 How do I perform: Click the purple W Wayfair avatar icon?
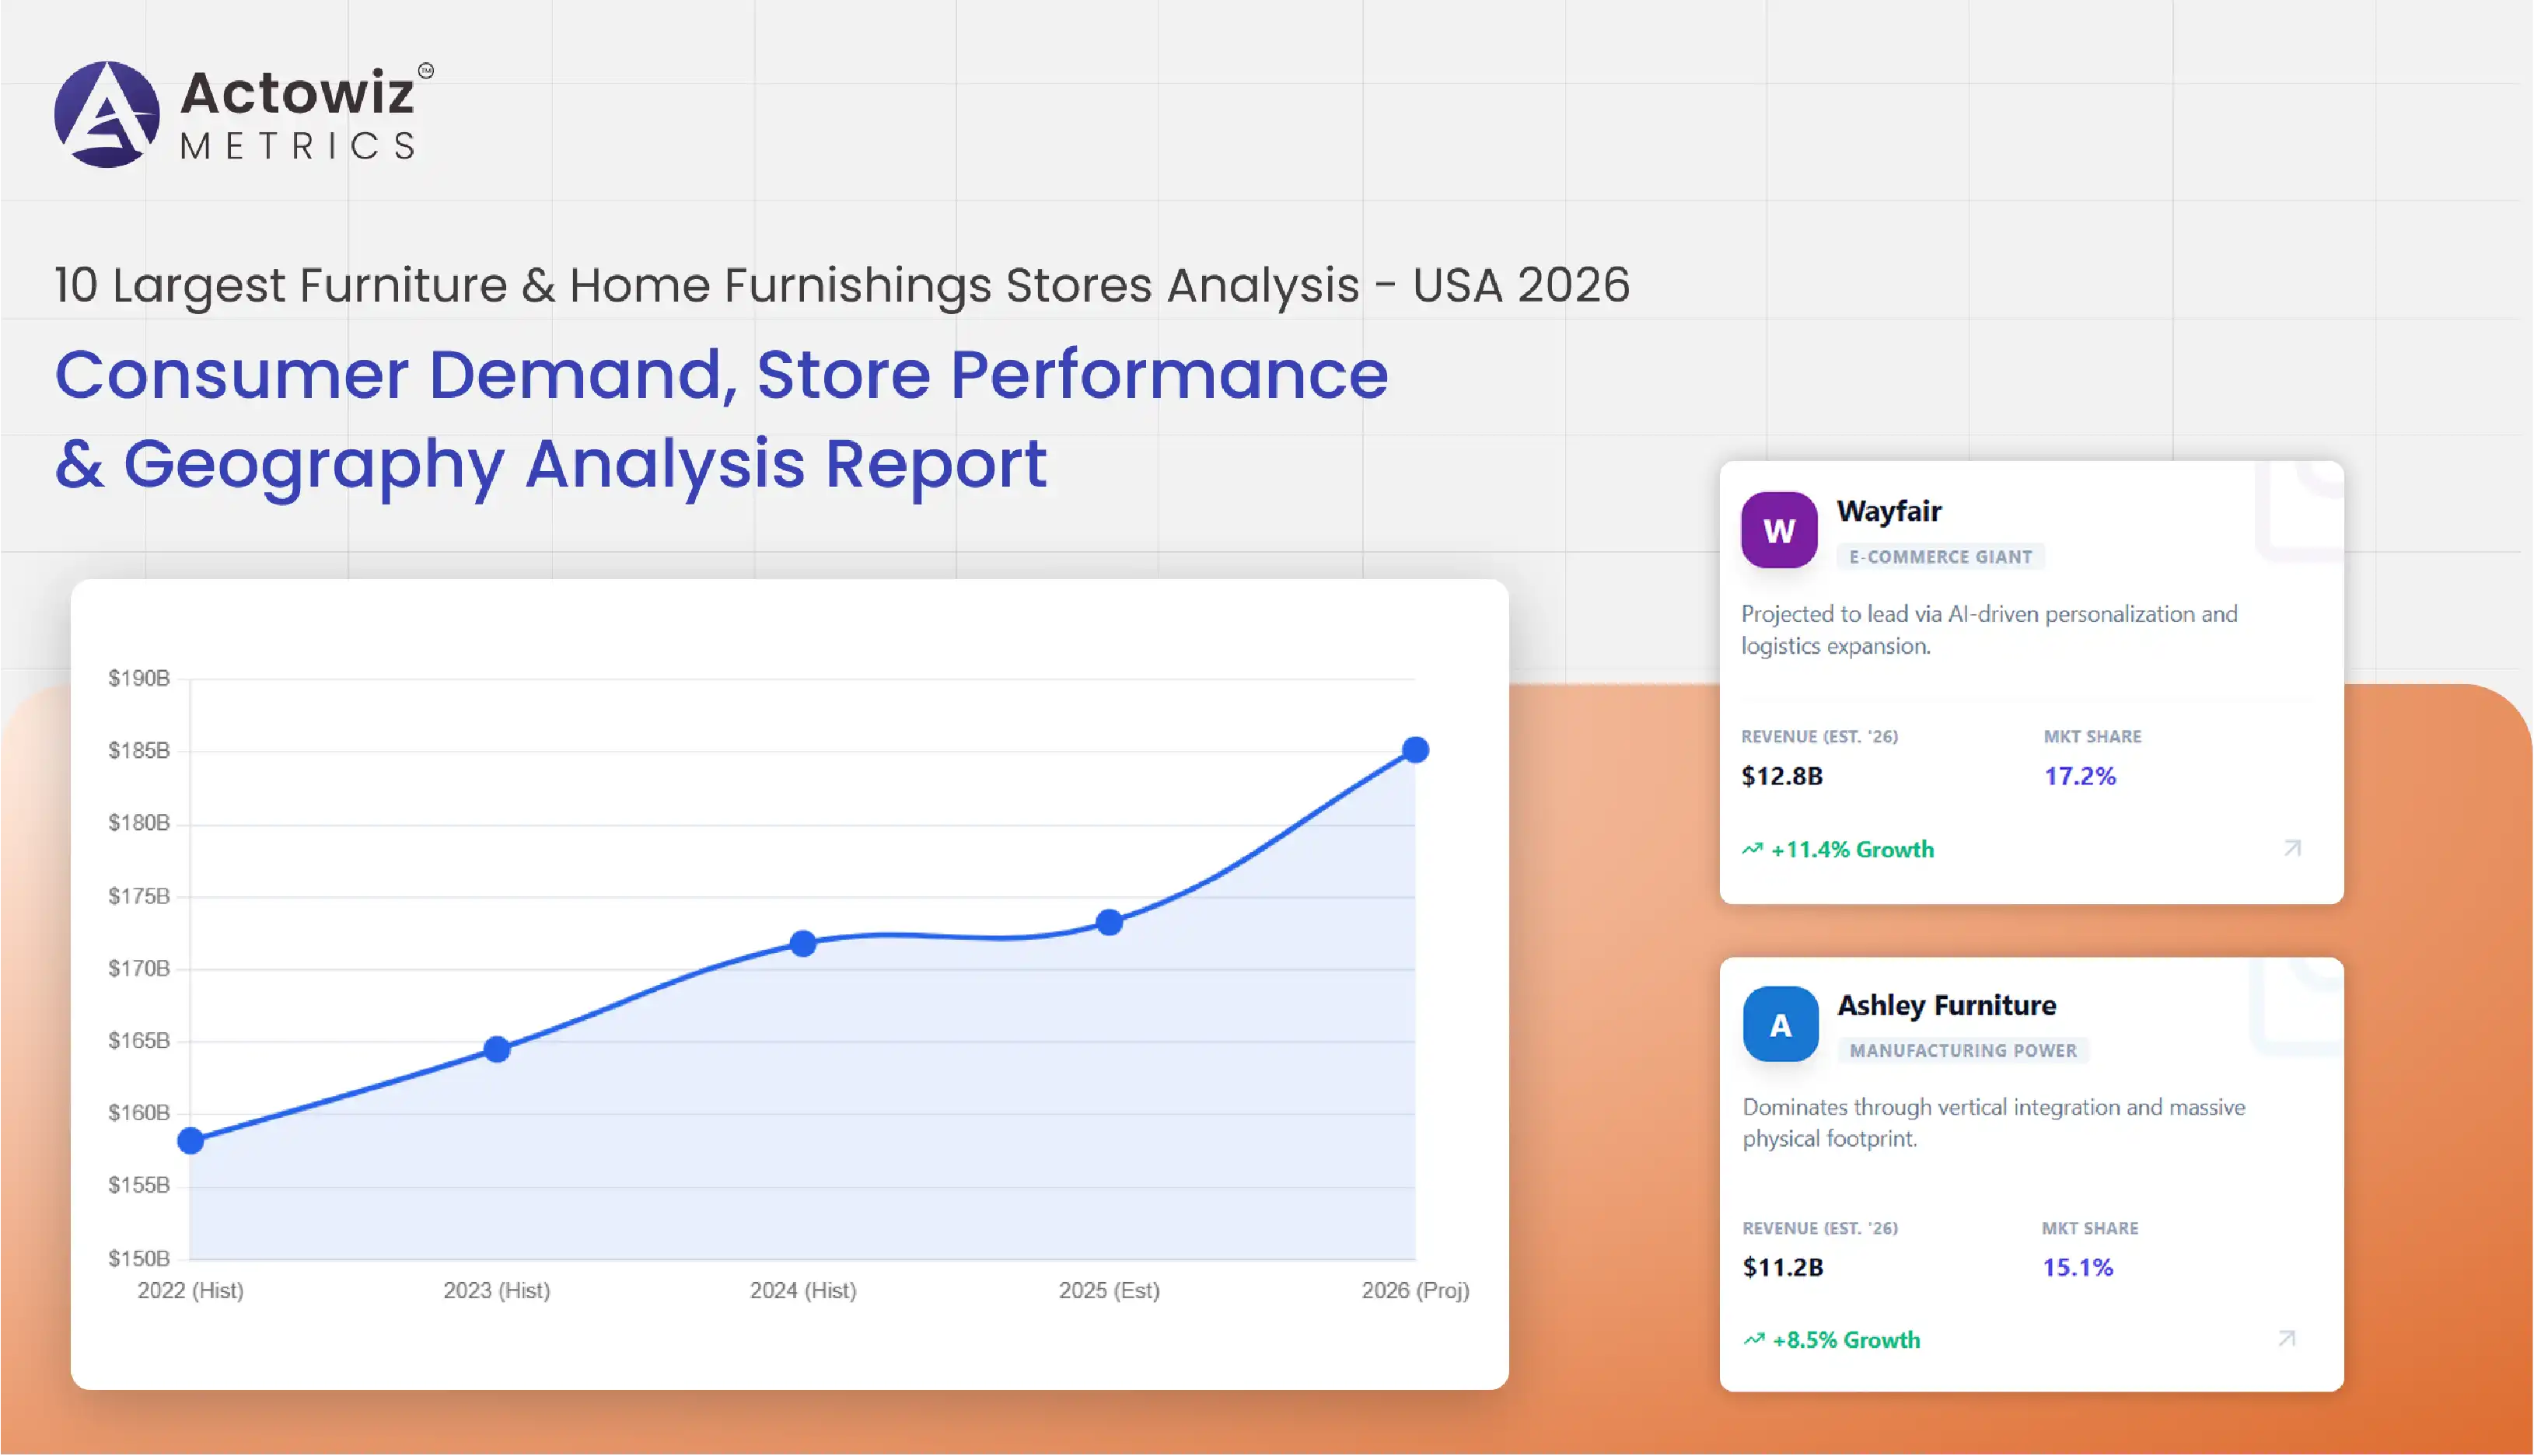click(1779, 530)
